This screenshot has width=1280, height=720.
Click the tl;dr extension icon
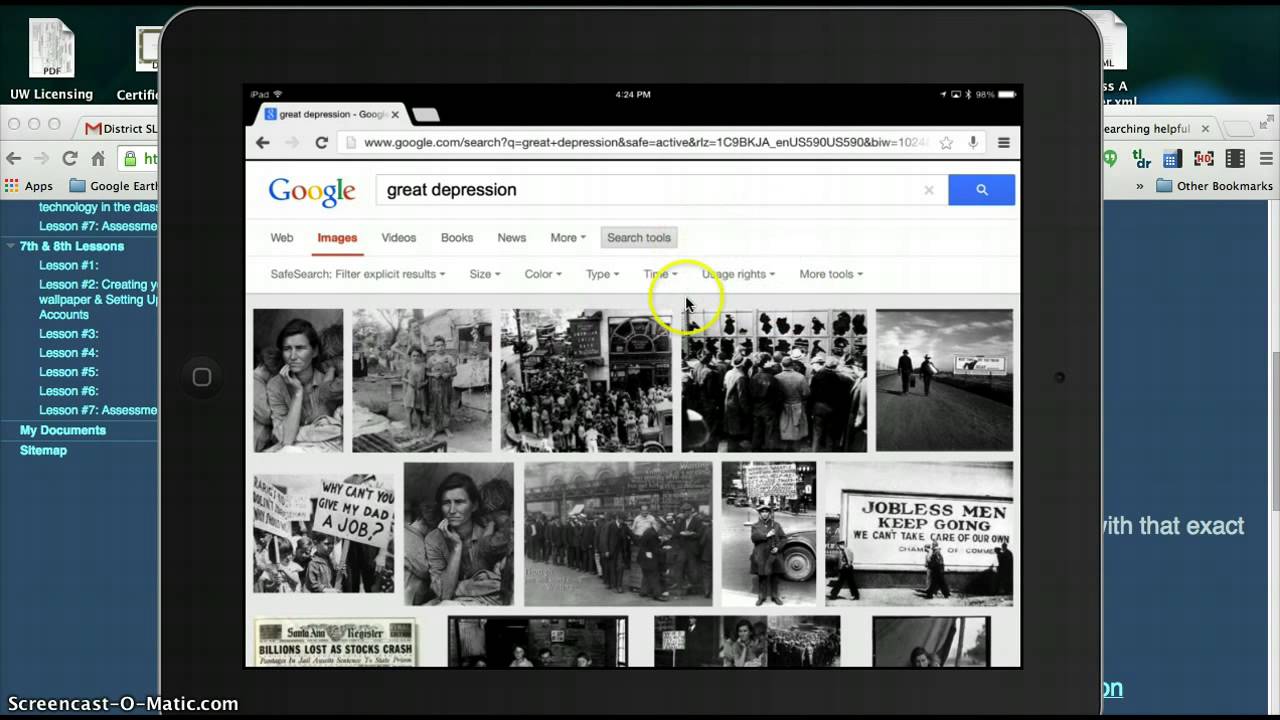coord(1141,158)
